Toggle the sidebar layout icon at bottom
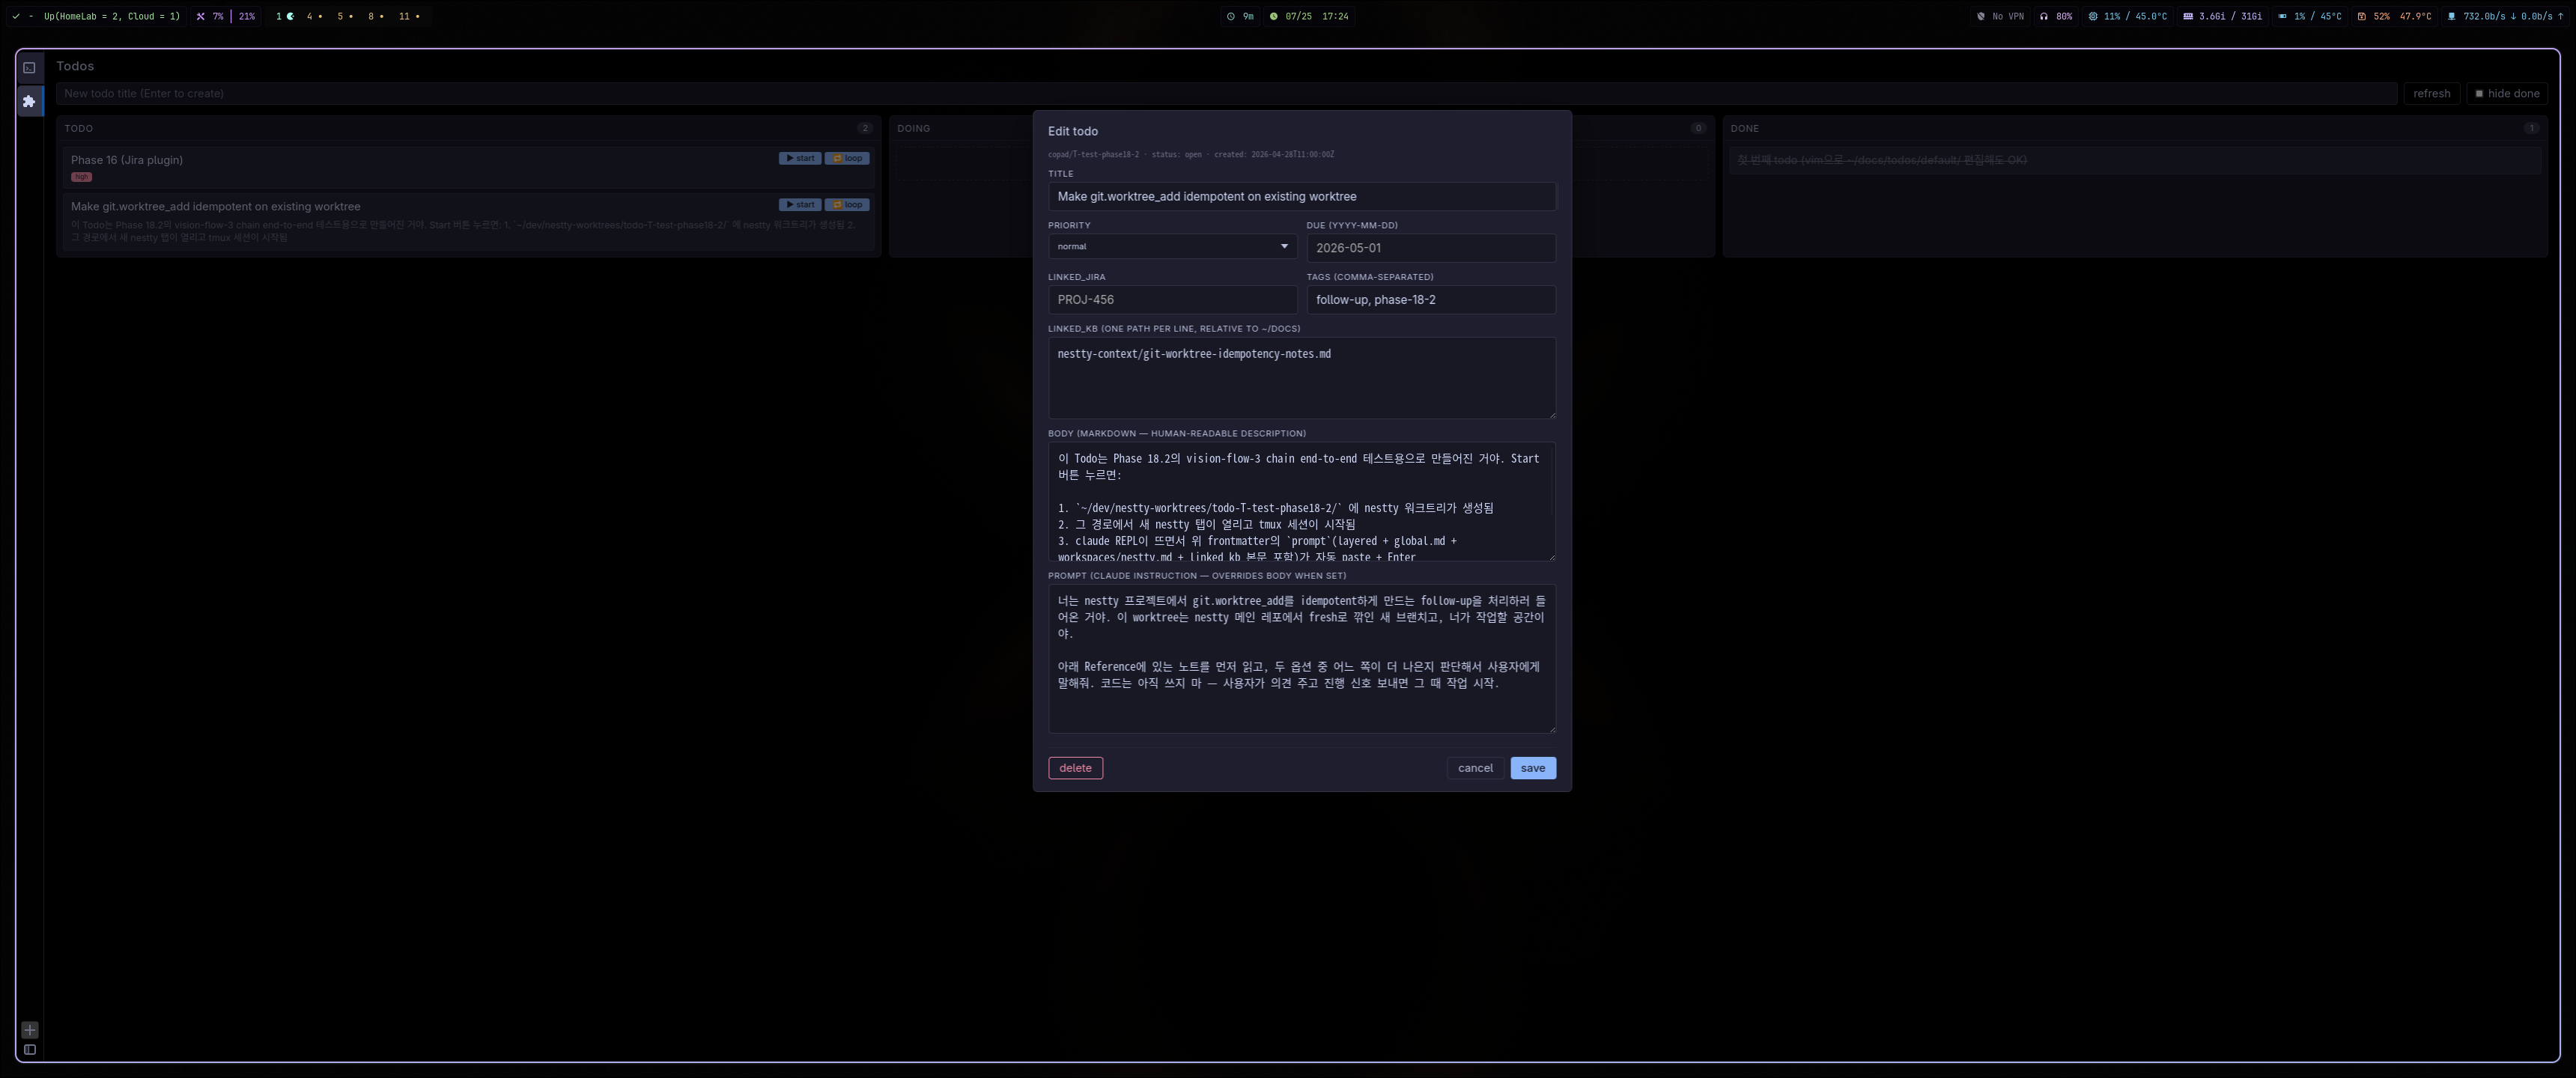The width and height of the screenshot is (2576, 1078). point(30,1050)
